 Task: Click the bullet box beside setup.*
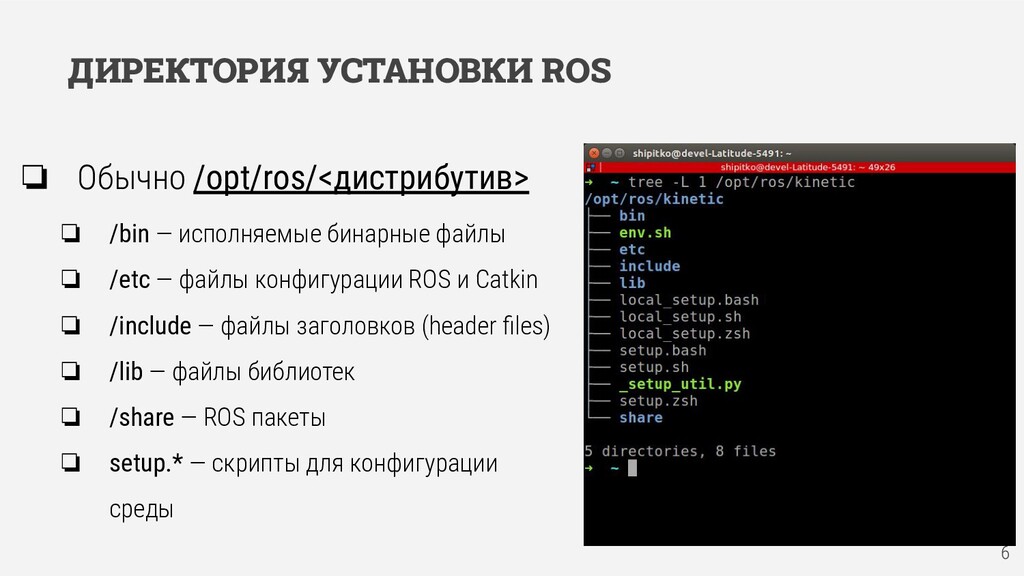click(x=71, y=462)
